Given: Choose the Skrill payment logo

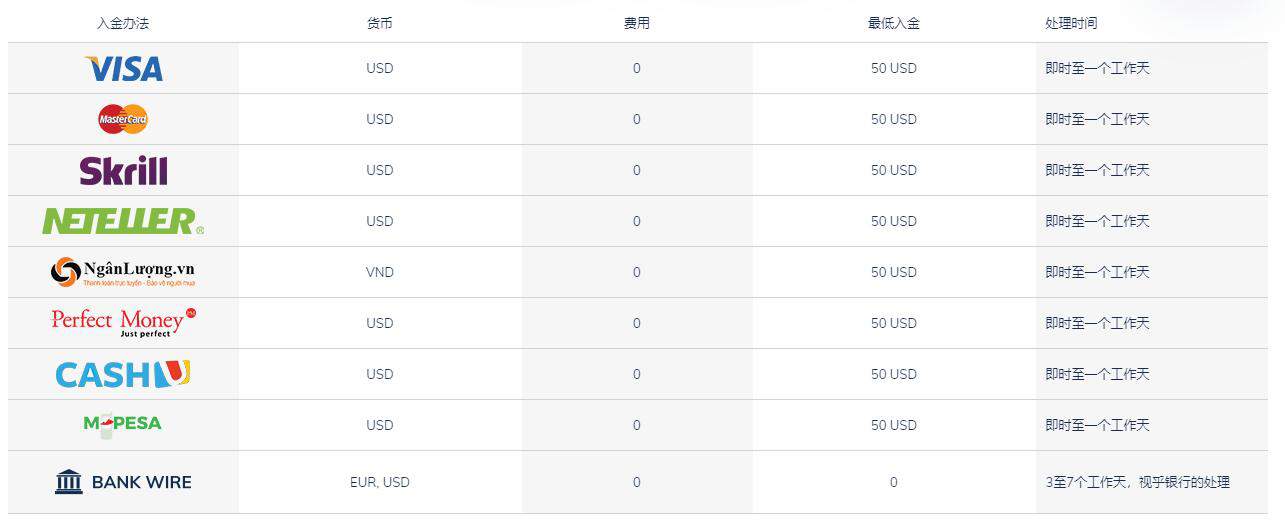Looking at the screenshot, I should (x=123, y=170).
